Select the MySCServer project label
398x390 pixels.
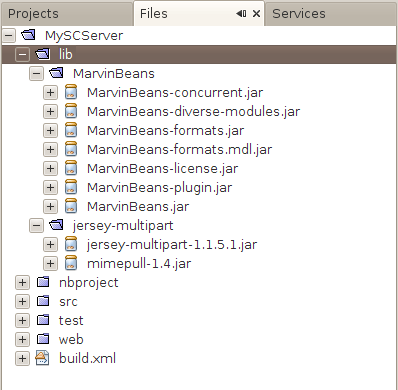pos(84,36)
